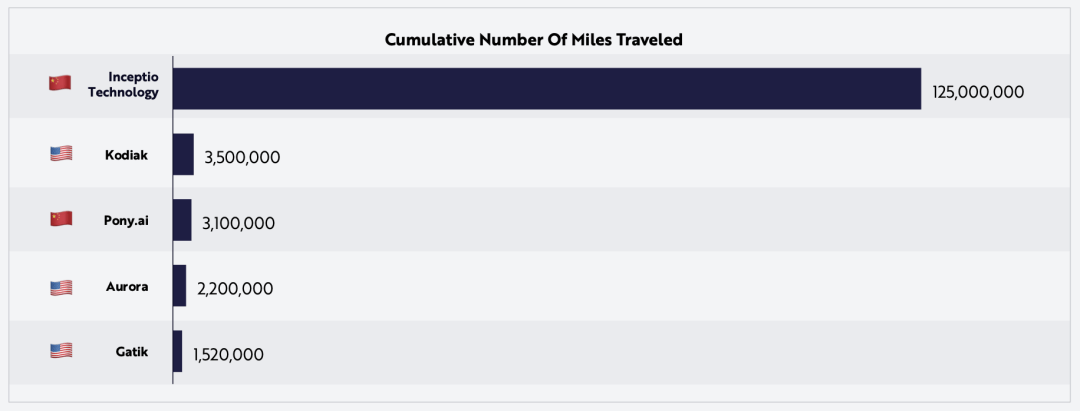
Task: Click the Cumulative Number Of Miles Traveled title
Action: pyautogui.click(x=534, y=39)
